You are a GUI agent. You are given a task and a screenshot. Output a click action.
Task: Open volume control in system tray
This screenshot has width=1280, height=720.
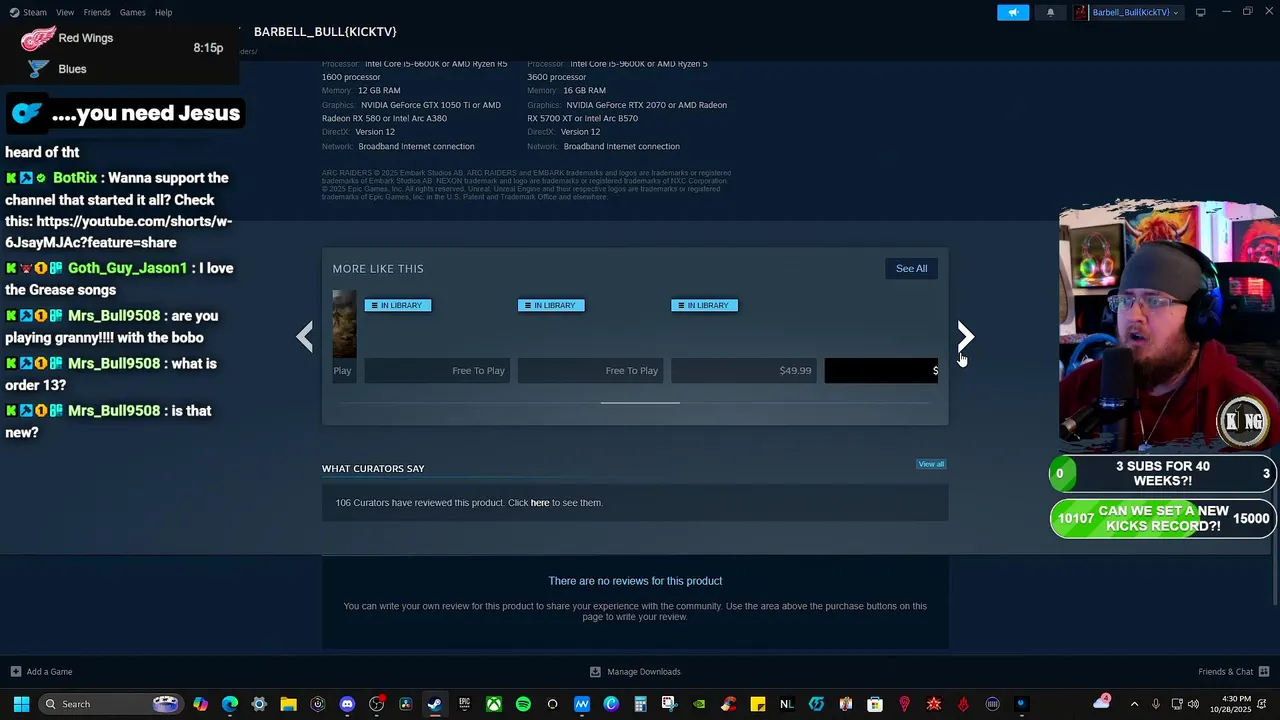1193,704
